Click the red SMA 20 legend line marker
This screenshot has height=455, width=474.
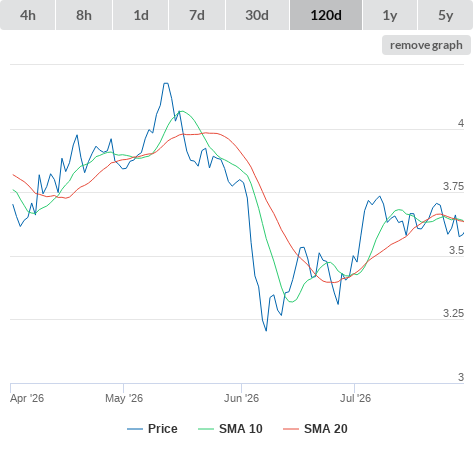(x=291, y=429)
